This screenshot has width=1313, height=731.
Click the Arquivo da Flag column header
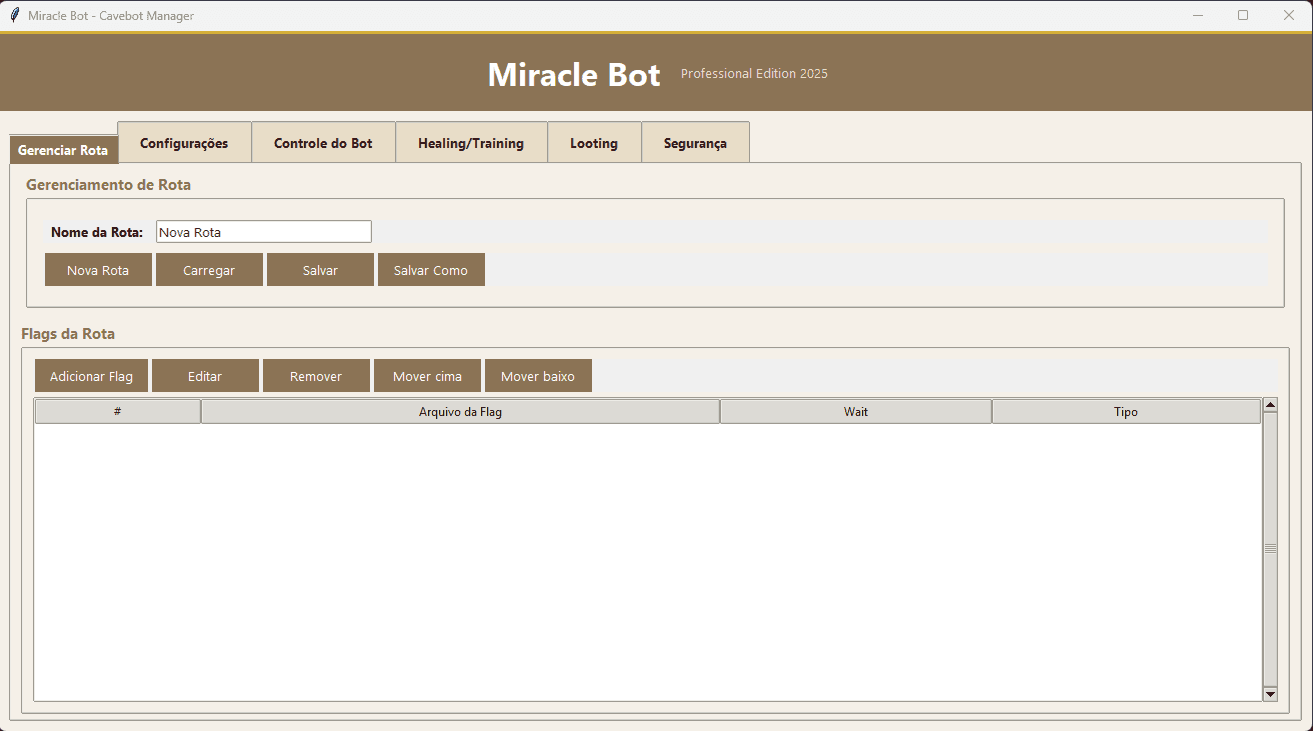click(x=460, y=410)
